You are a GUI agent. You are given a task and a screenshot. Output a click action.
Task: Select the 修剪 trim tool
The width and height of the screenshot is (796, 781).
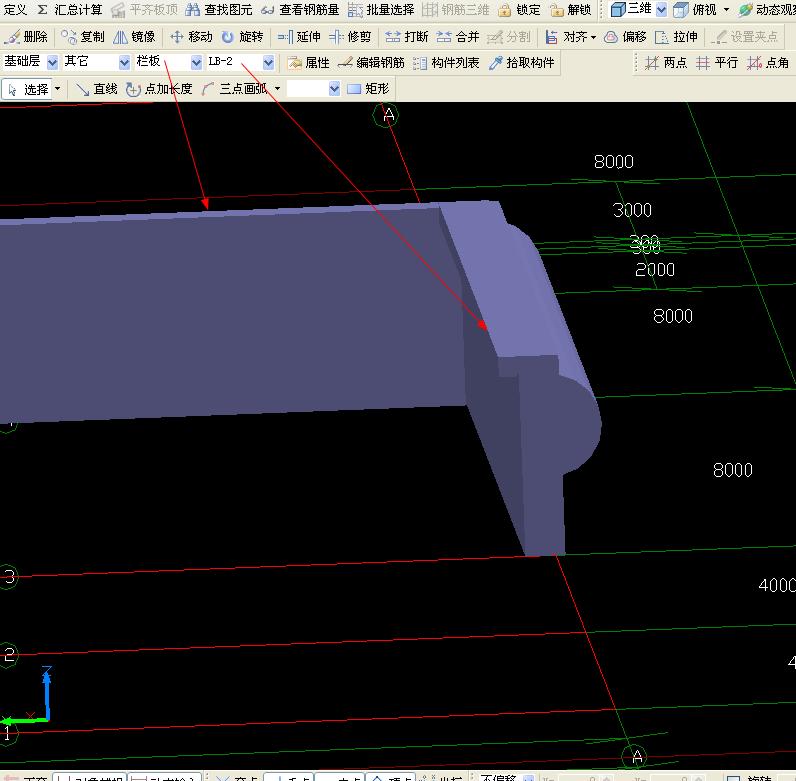350,37
